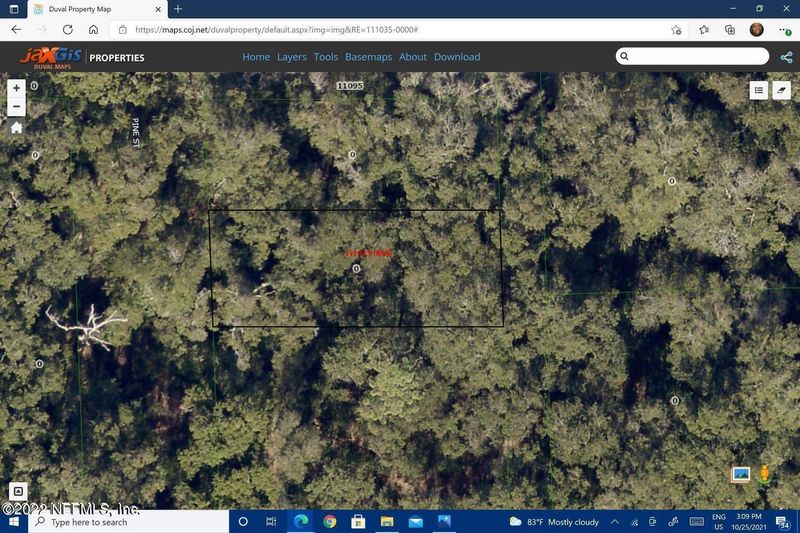Open the Windows Start menu
This screenshot has width=800, height=533.
point(14,522)
